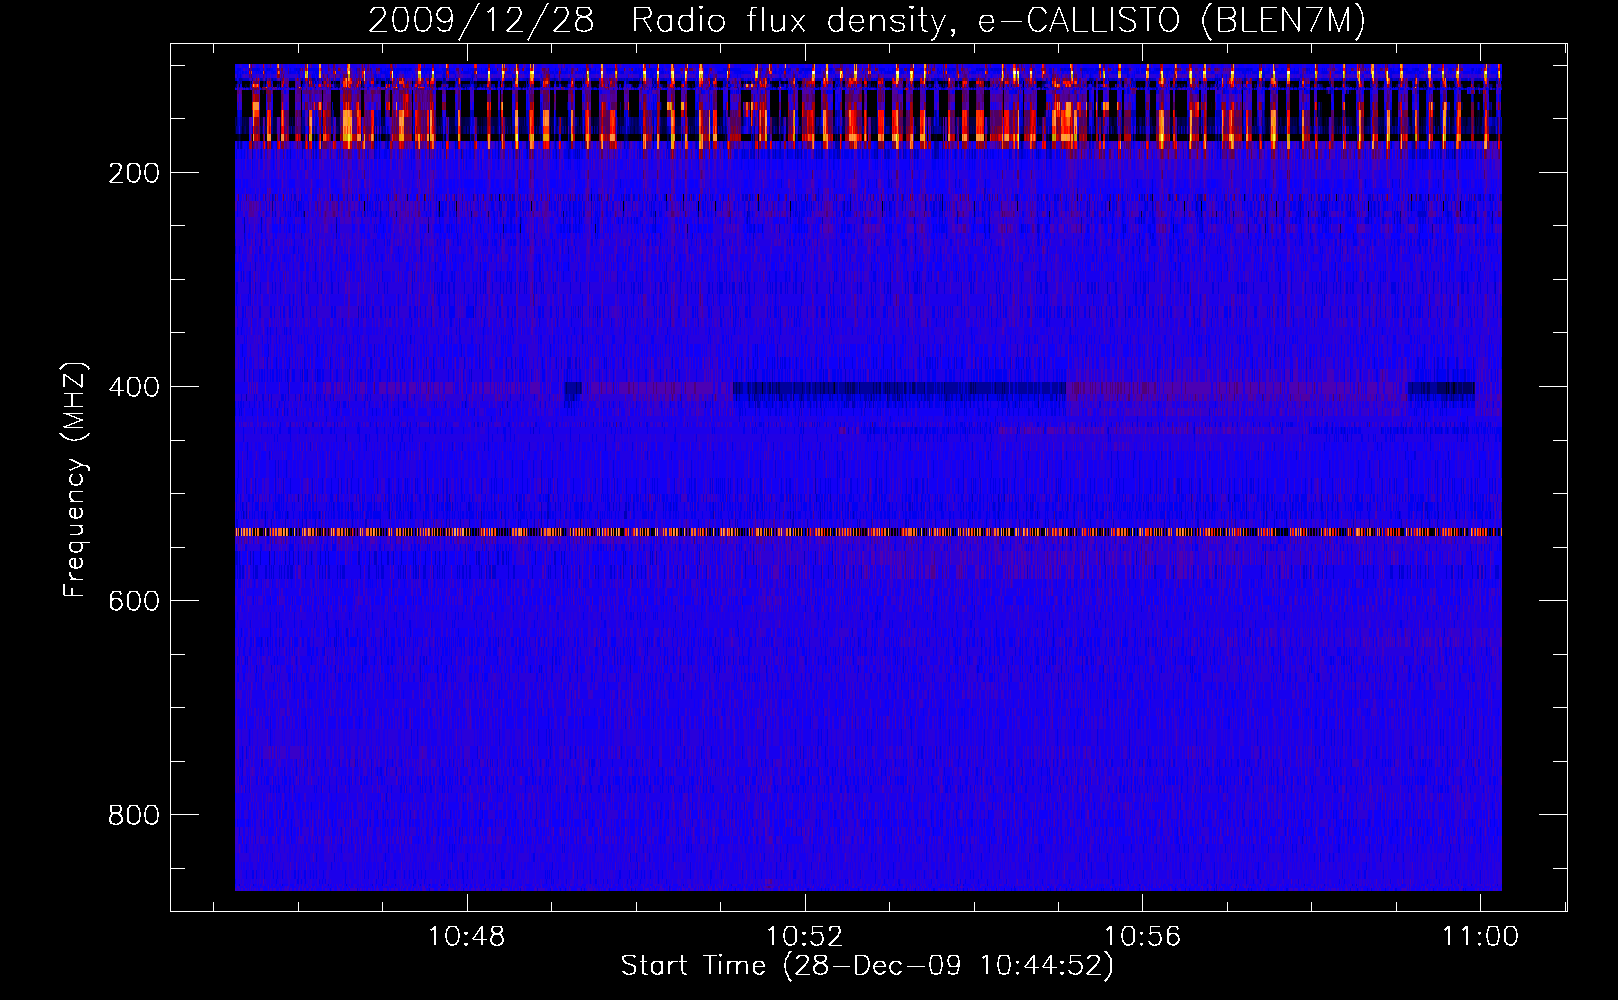Click the 400 frequency tick label
The height and width of the screenshot is (1000, 1618).
point(134,387)
